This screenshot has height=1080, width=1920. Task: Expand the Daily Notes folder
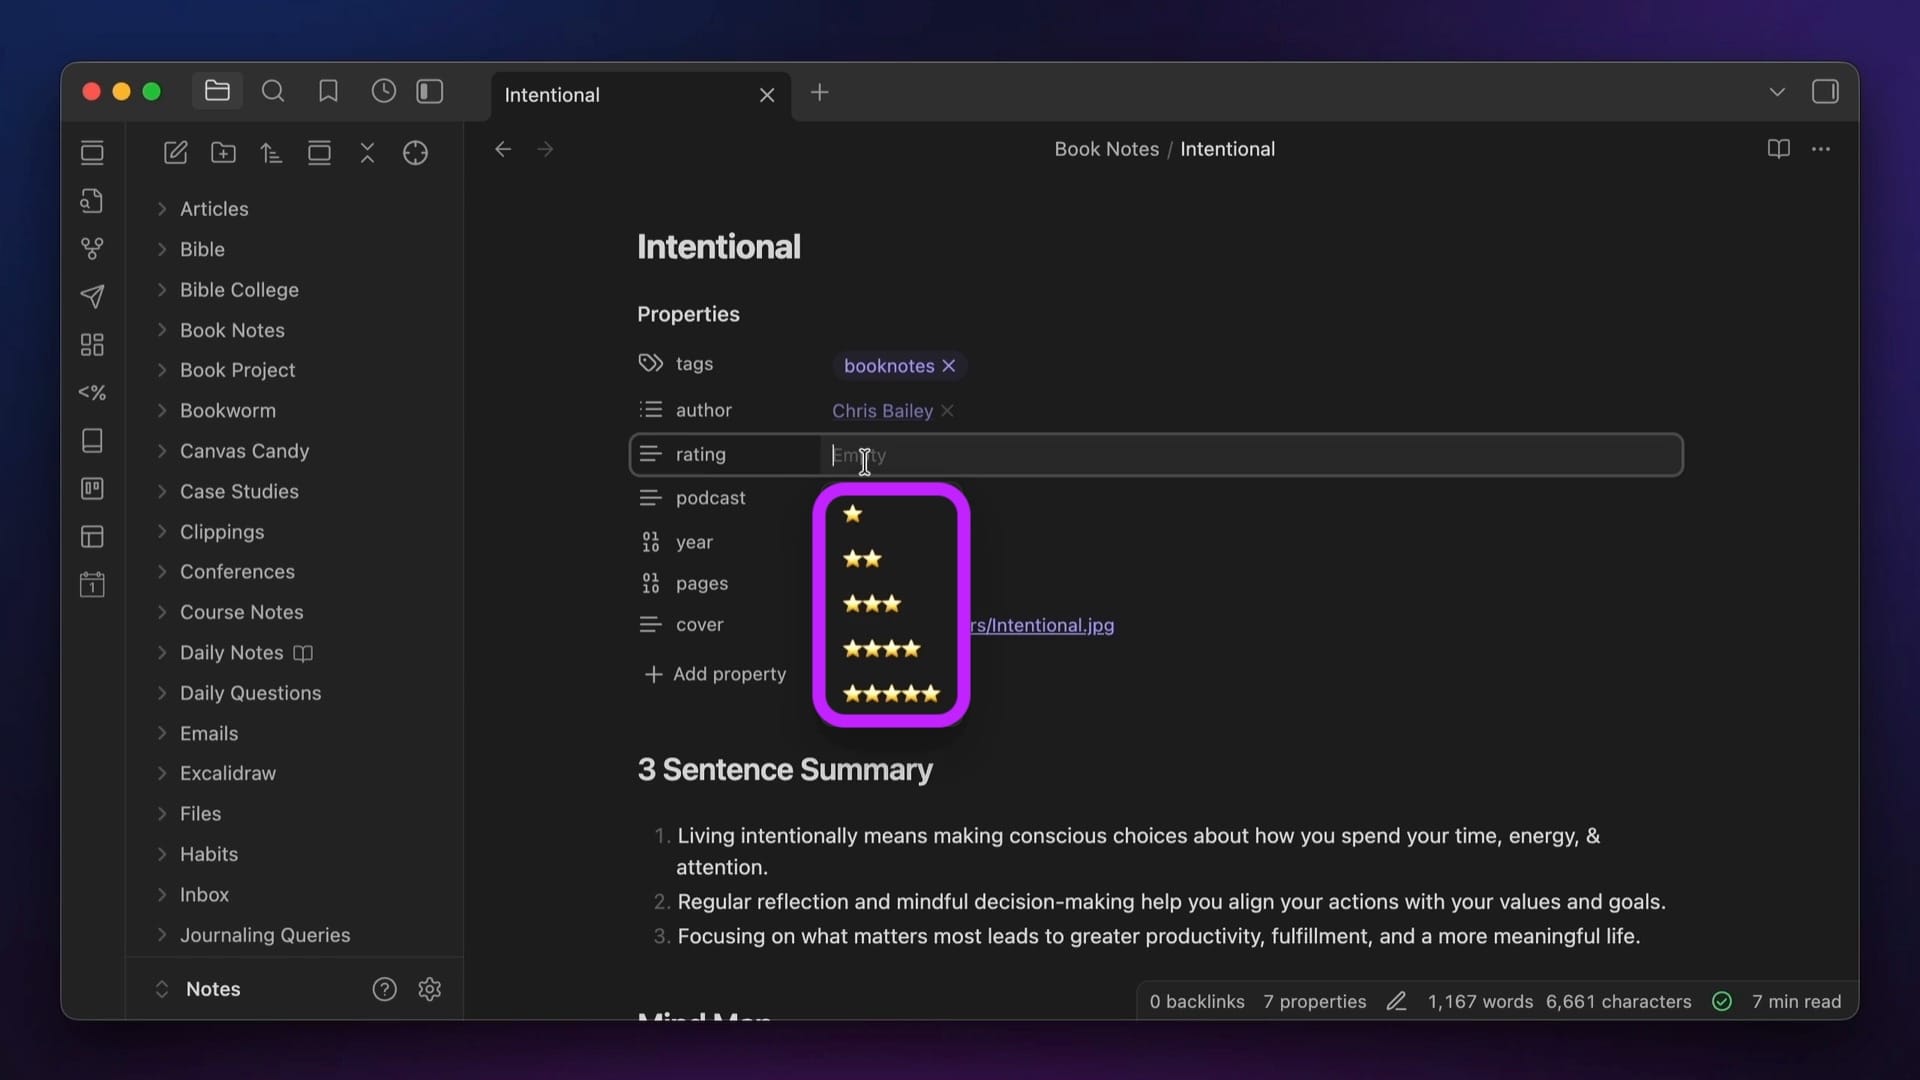point(231,653)
